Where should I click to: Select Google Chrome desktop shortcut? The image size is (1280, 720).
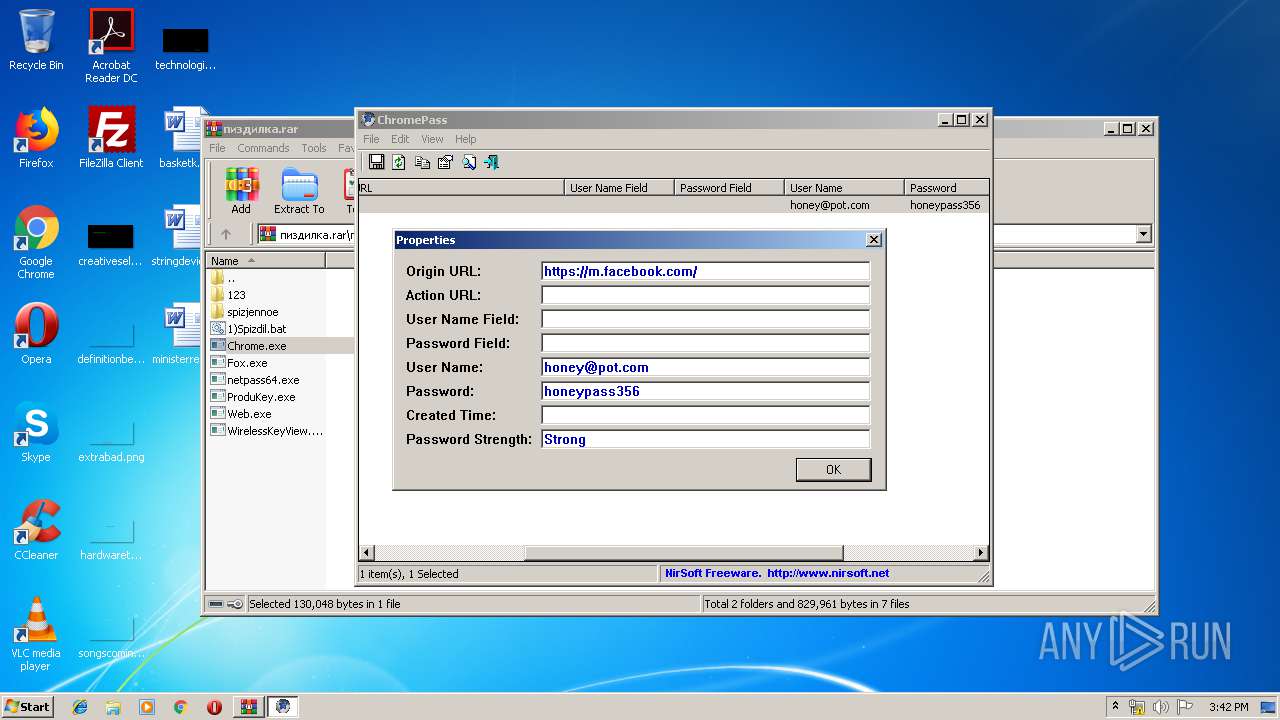click(36, 242)
